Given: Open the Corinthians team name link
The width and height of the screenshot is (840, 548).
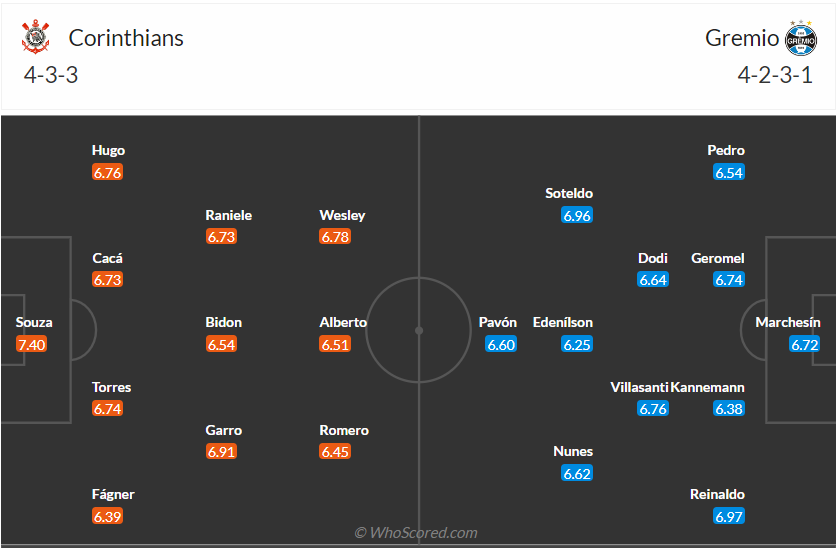Looking at the screenshot, I should coord(126,38).
